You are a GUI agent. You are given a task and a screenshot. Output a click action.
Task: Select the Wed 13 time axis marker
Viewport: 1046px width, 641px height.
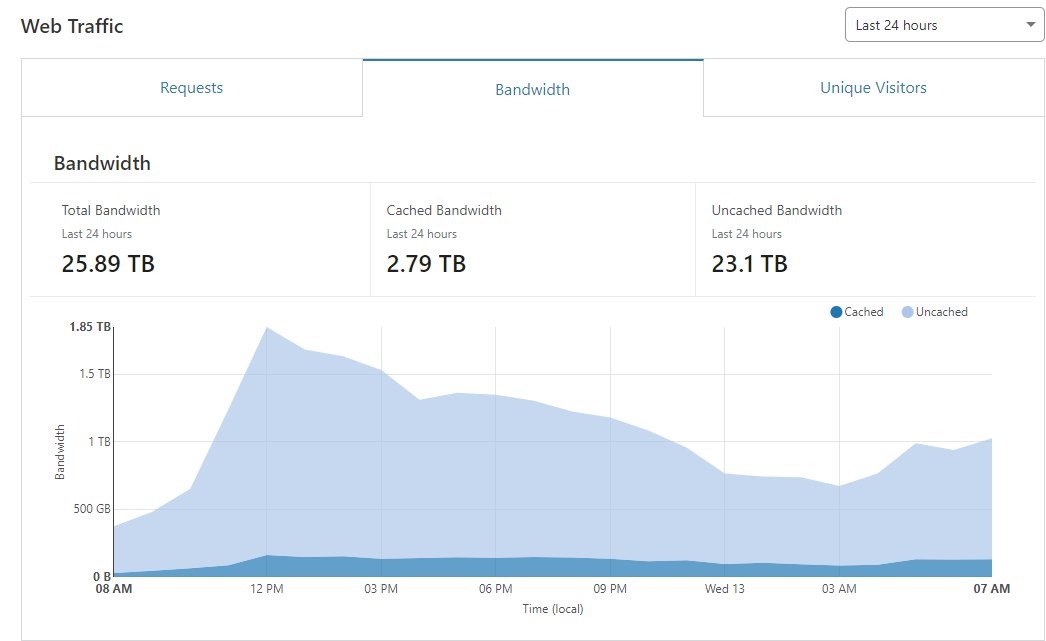tap(724, 589)
